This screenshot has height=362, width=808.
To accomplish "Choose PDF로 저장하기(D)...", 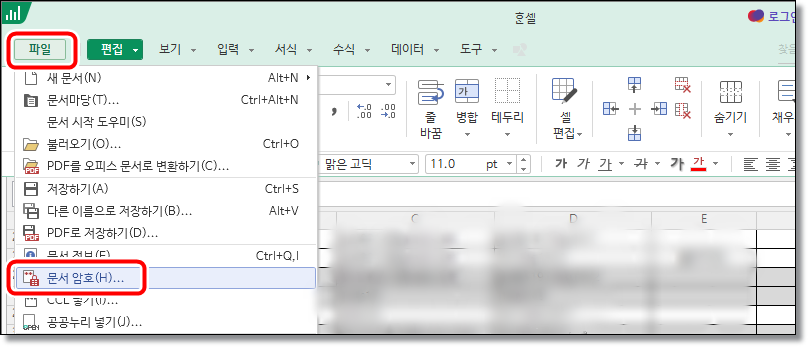I will tap(166, 233).
